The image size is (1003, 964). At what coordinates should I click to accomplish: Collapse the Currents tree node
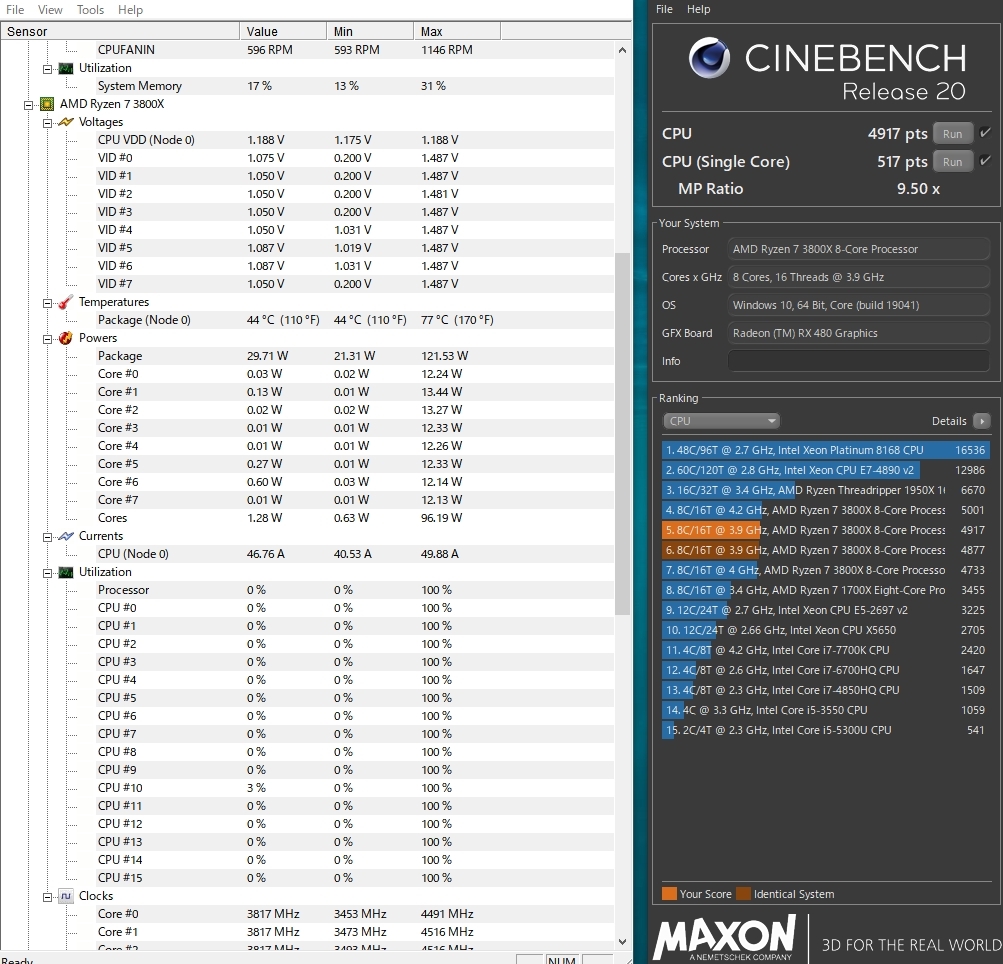click(x=47, y=537)
